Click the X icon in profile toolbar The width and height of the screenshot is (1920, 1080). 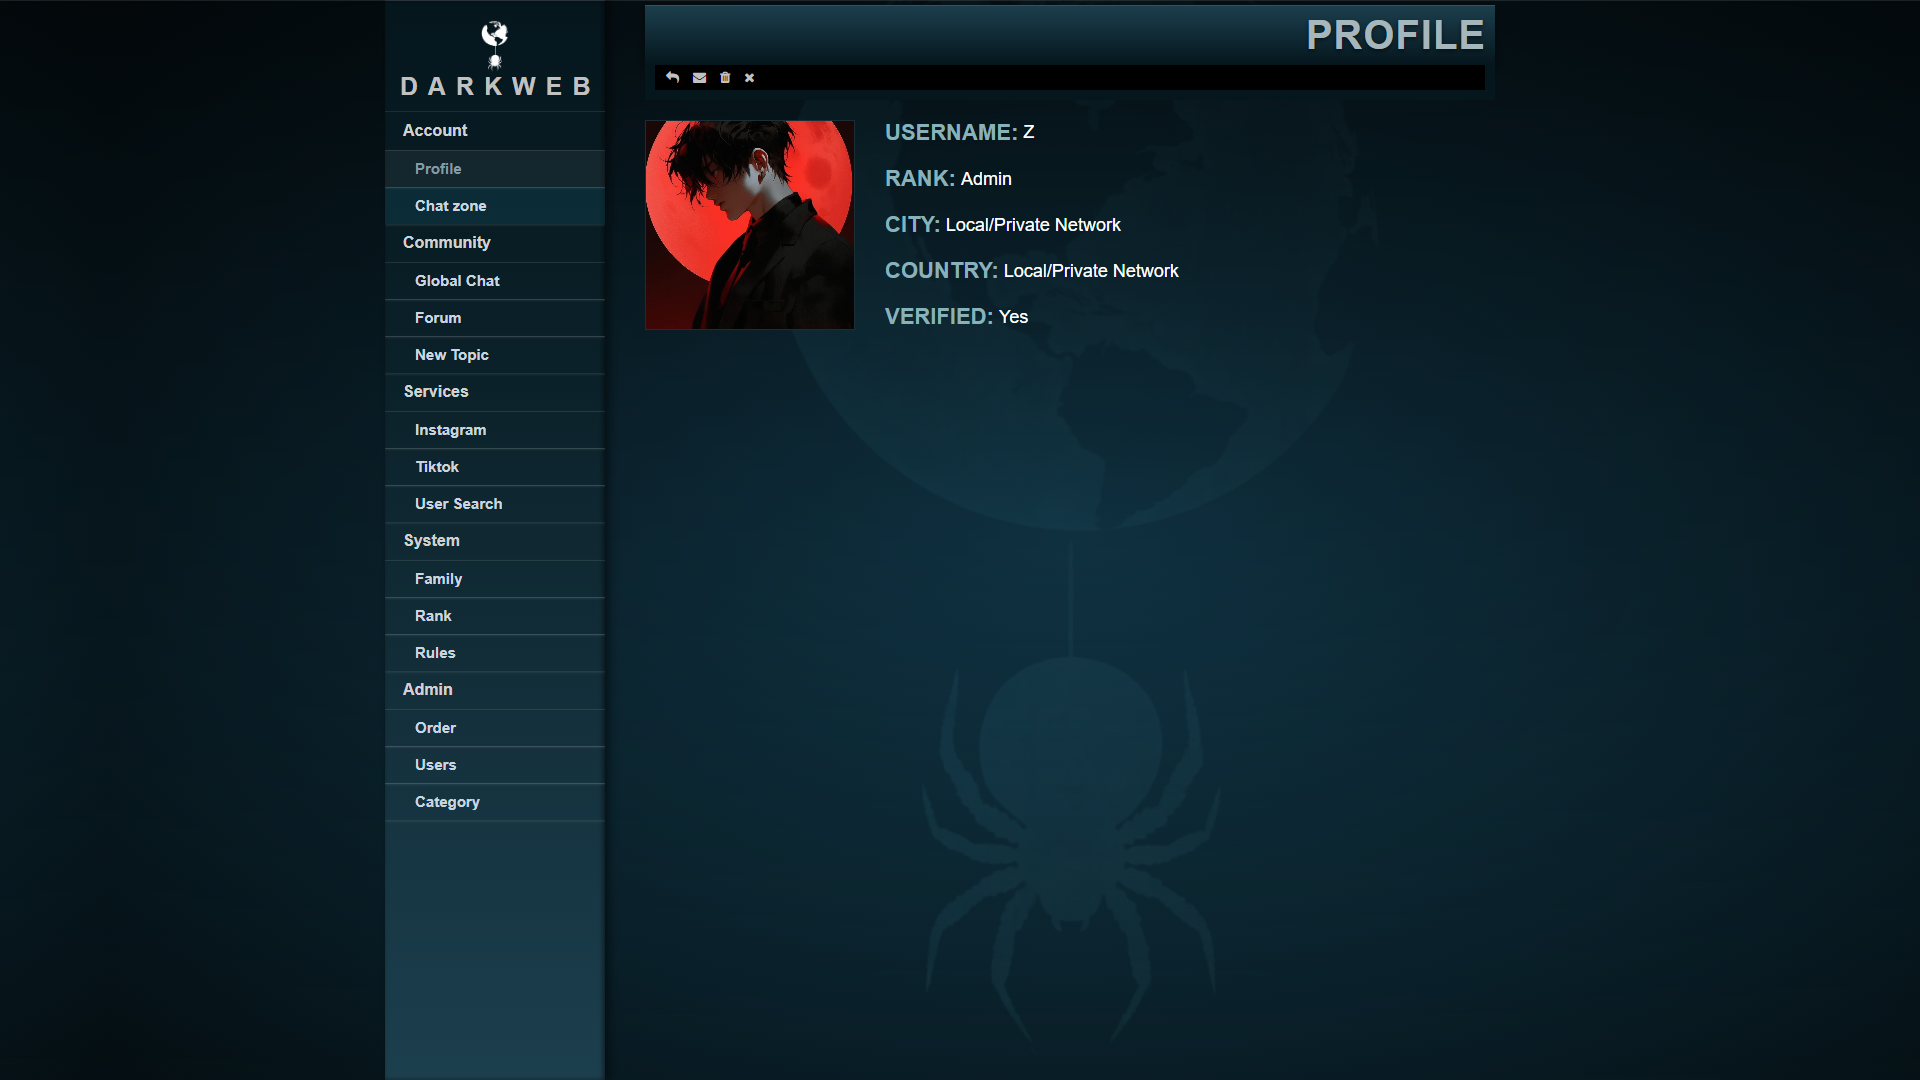click(749, 77)
